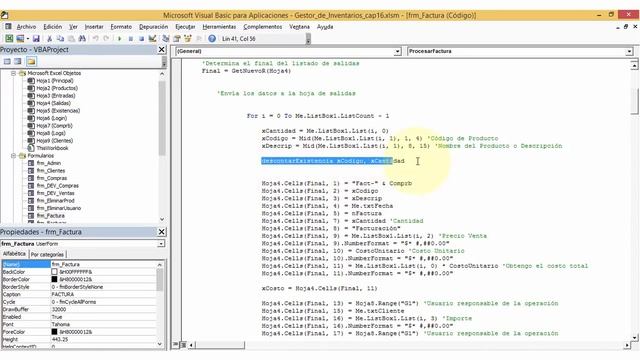Screen dimensions: 640x360
Task: Click the Find binoculars toolbar icon
Action: click(x=82, y=38)
